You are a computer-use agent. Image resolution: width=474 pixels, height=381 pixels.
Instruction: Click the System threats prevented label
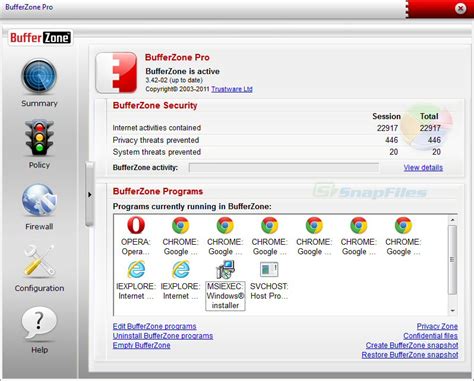pyautogui.click(x=157, y=152)
